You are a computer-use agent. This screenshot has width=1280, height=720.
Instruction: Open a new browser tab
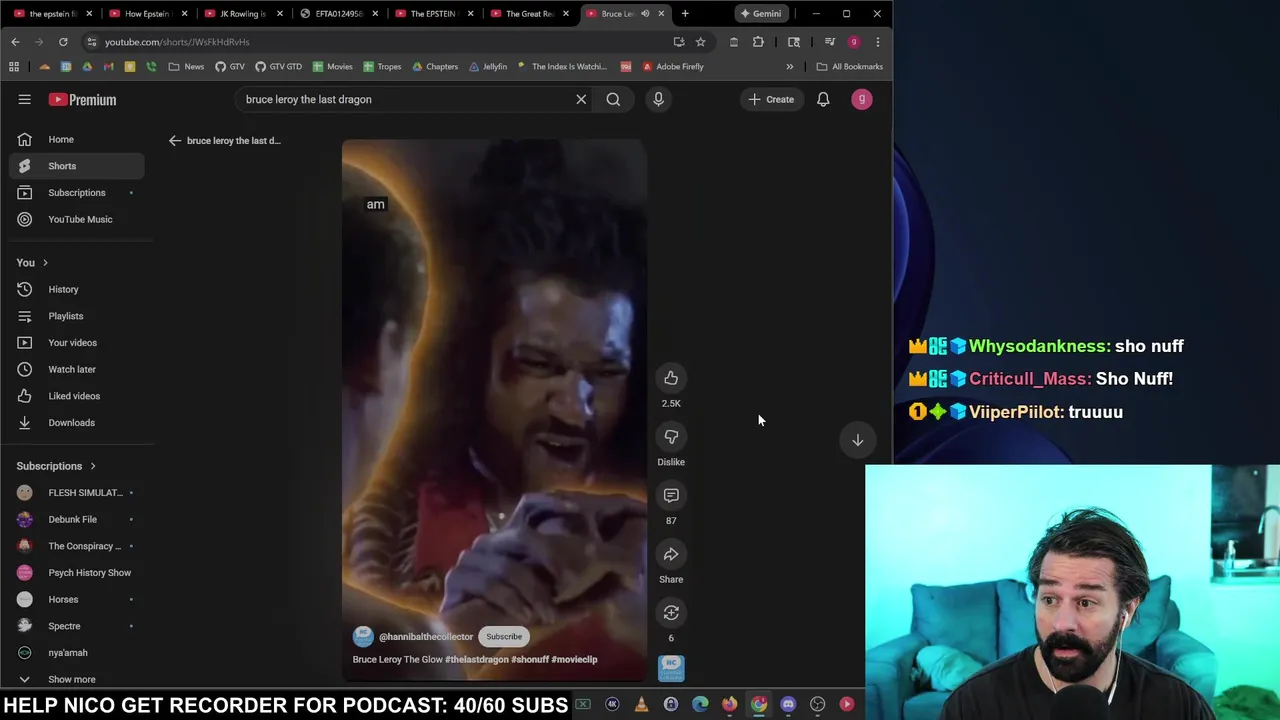point(685,13)
